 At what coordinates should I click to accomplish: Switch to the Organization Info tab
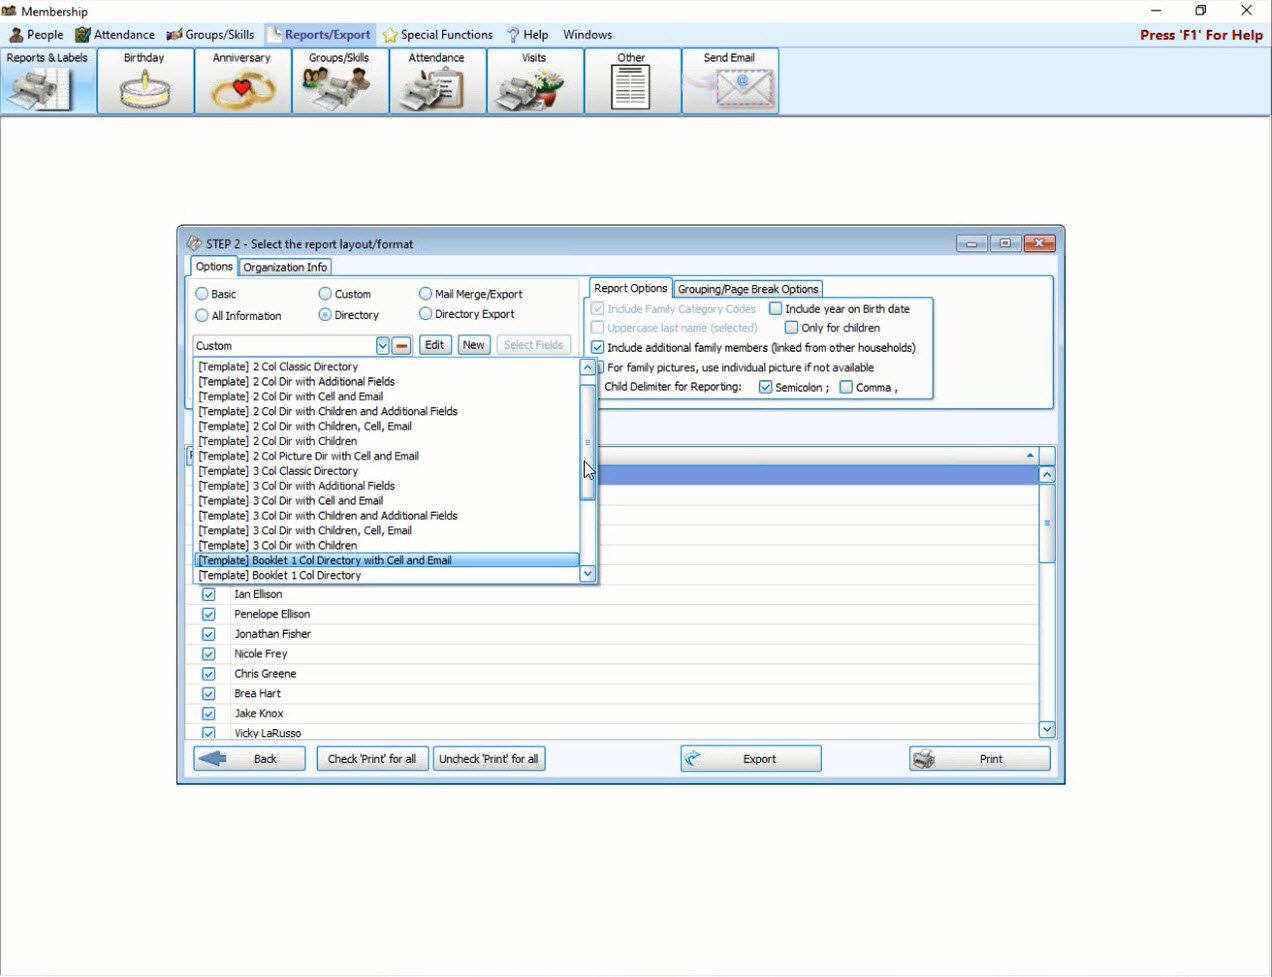[x=285, y=267]
